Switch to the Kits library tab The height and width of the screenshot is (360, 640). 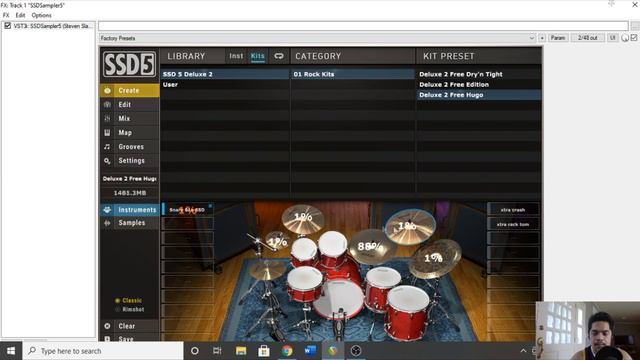tap(258, 56)
